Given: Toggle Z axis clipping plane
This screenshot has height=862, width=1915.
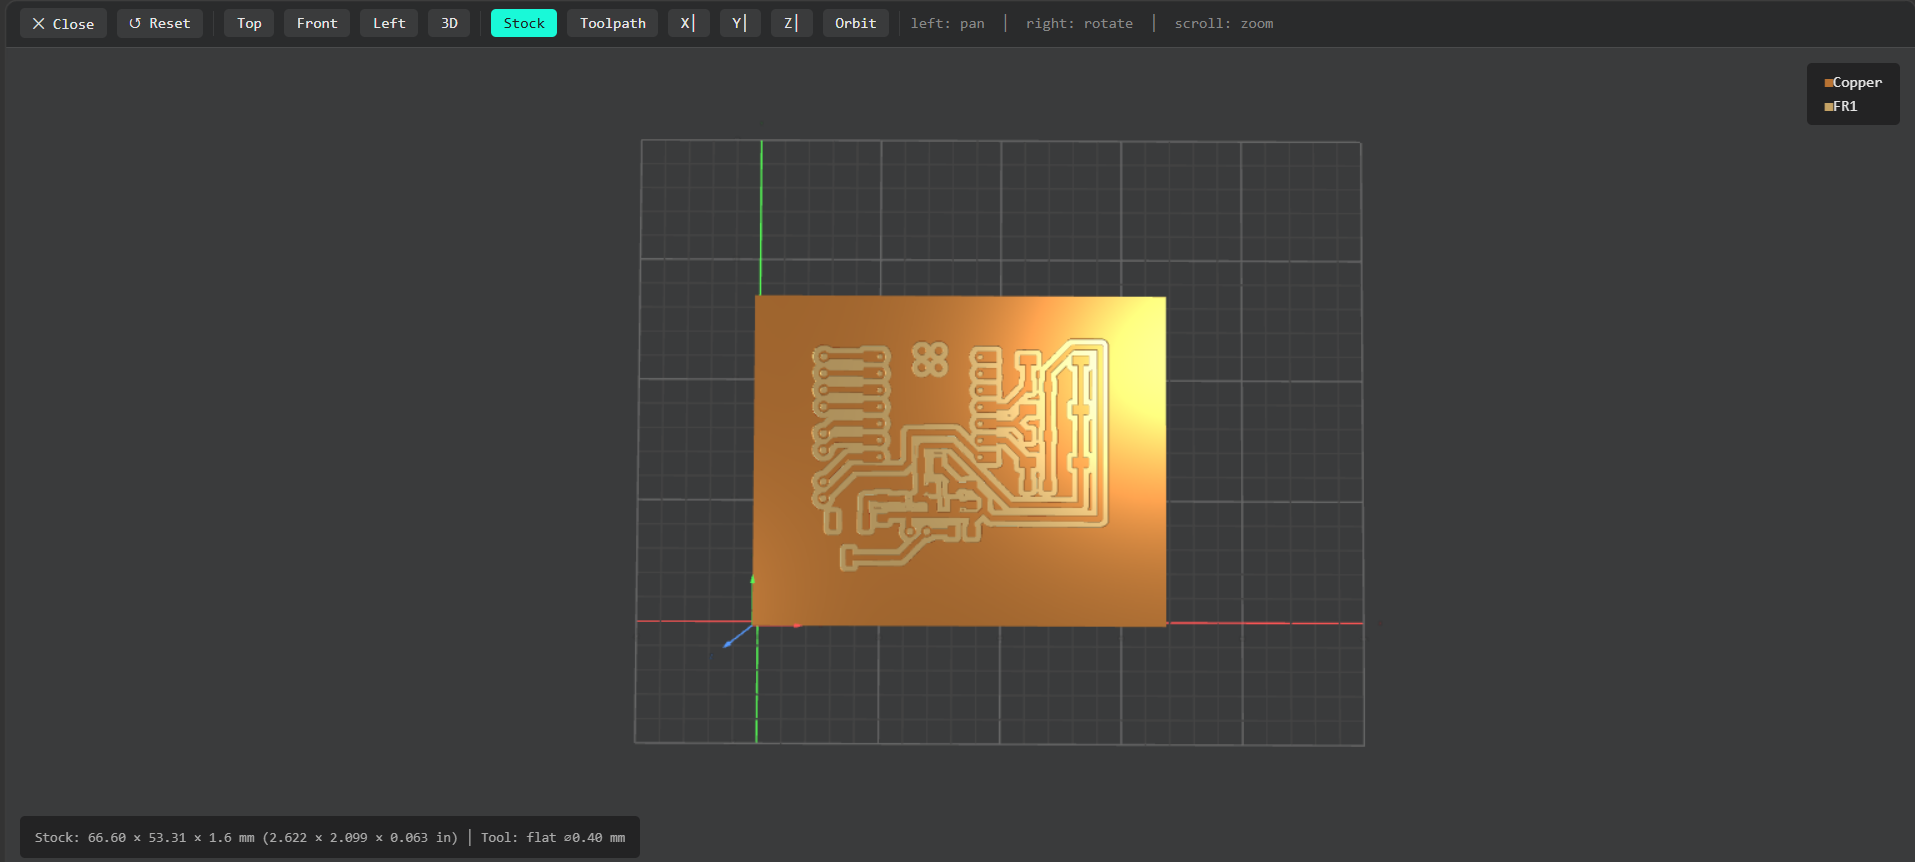Looking at the screenshot, I should point(791,23).
